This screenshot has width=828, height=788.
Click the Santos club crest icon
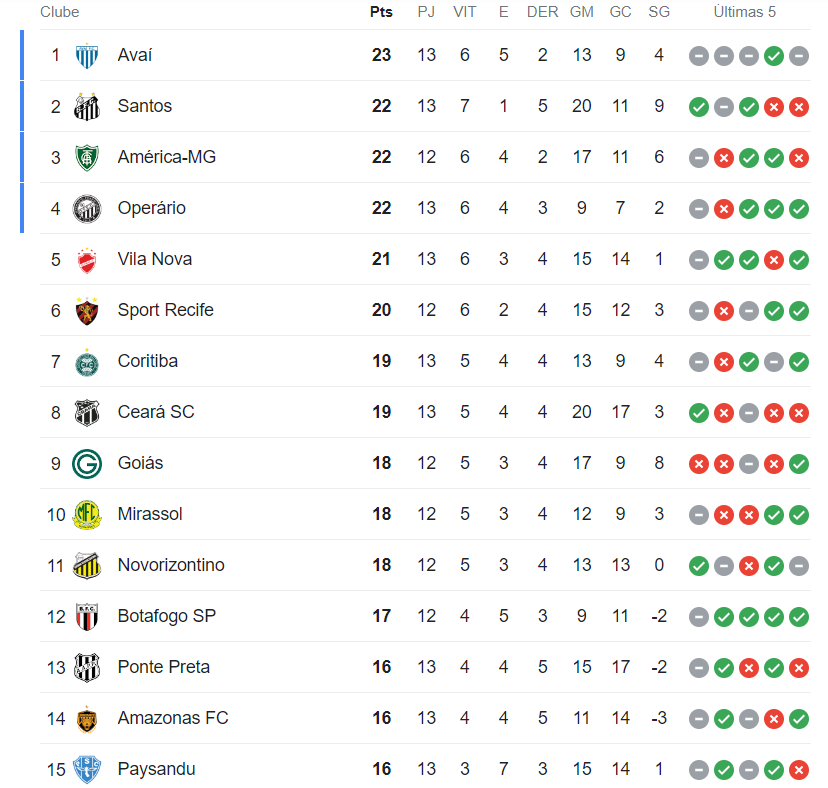(x=87, y=106)
